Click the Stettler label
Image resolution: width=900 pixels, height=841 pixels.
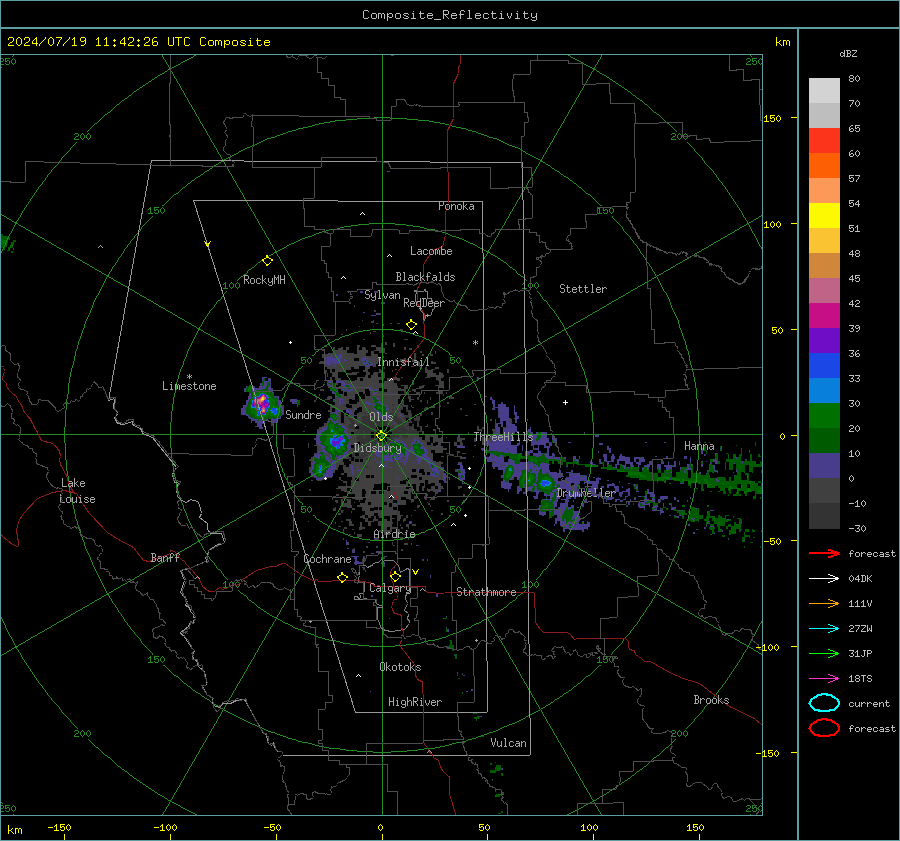(583, 289)
